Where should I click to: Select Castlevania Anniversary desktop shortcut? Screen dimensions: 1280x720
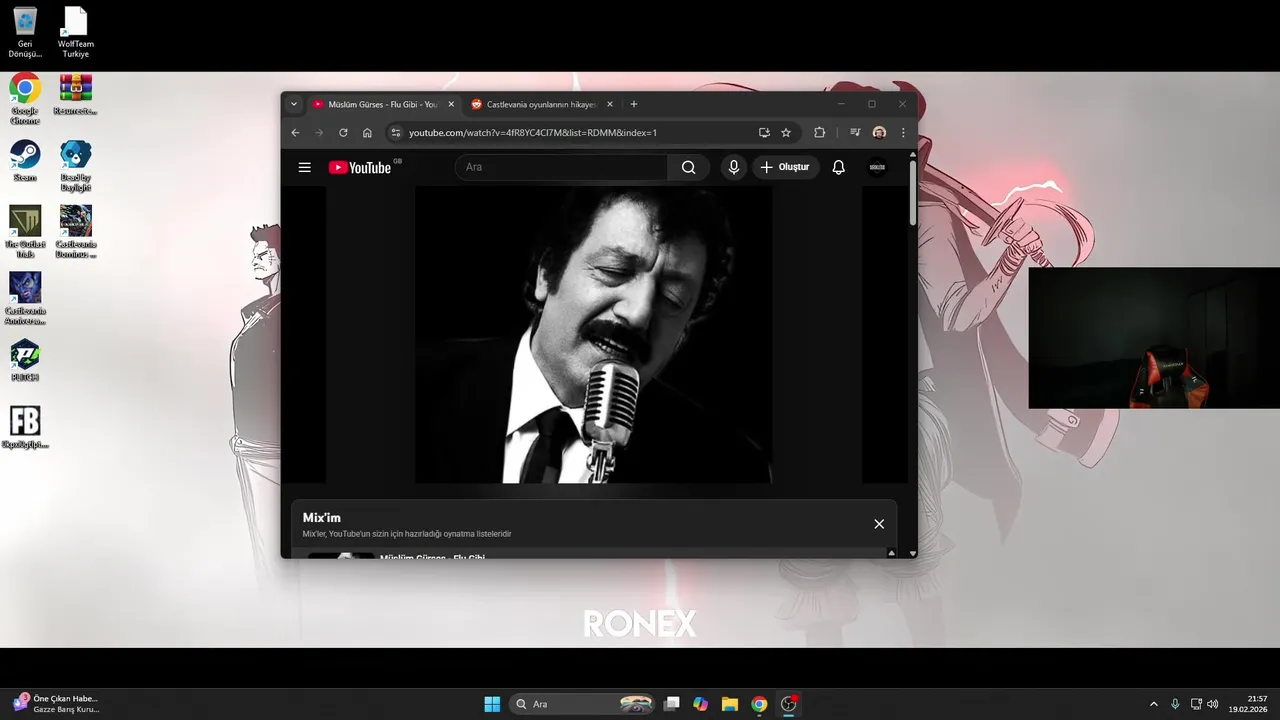pos(25,299)
